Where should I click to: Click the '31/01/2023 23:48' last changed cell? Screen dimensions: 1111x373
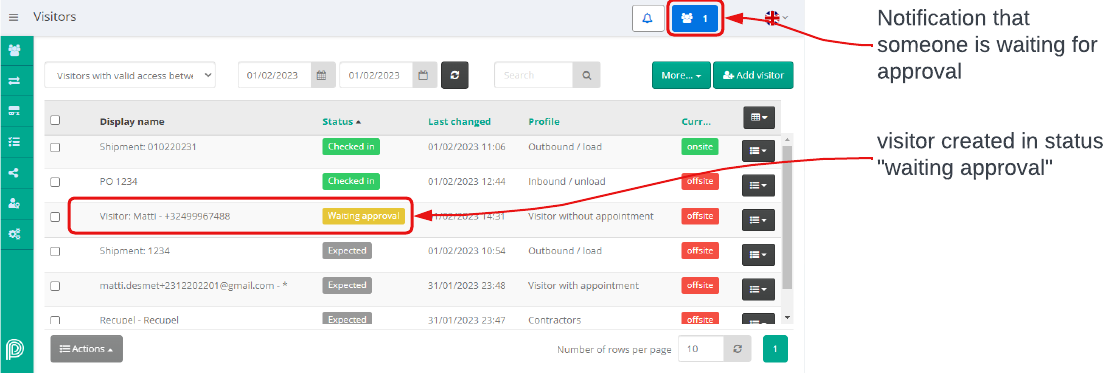click(x=466, y=286)
